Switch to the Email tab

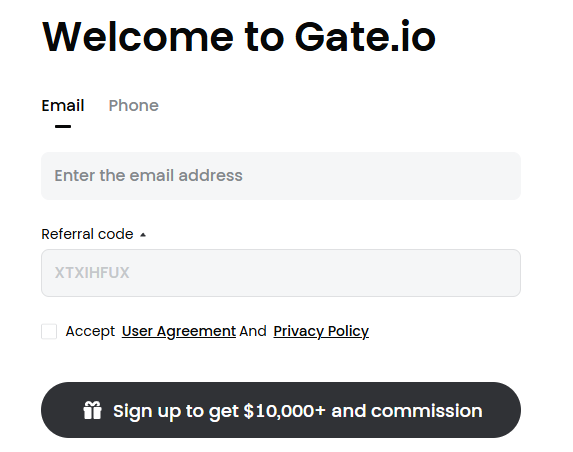tap(63, 106)
